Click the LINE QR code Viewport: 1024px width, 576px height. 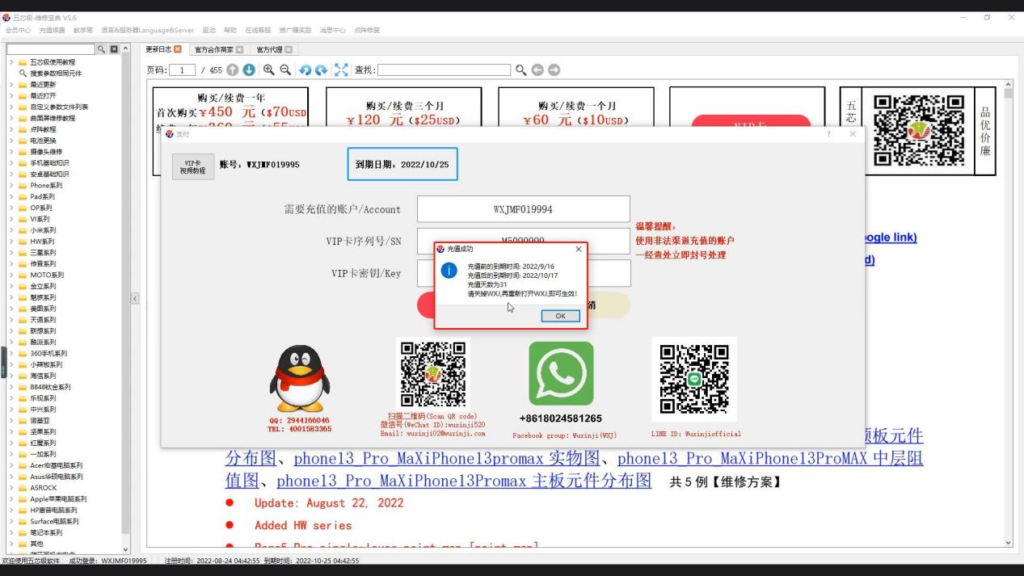point(694,379)
